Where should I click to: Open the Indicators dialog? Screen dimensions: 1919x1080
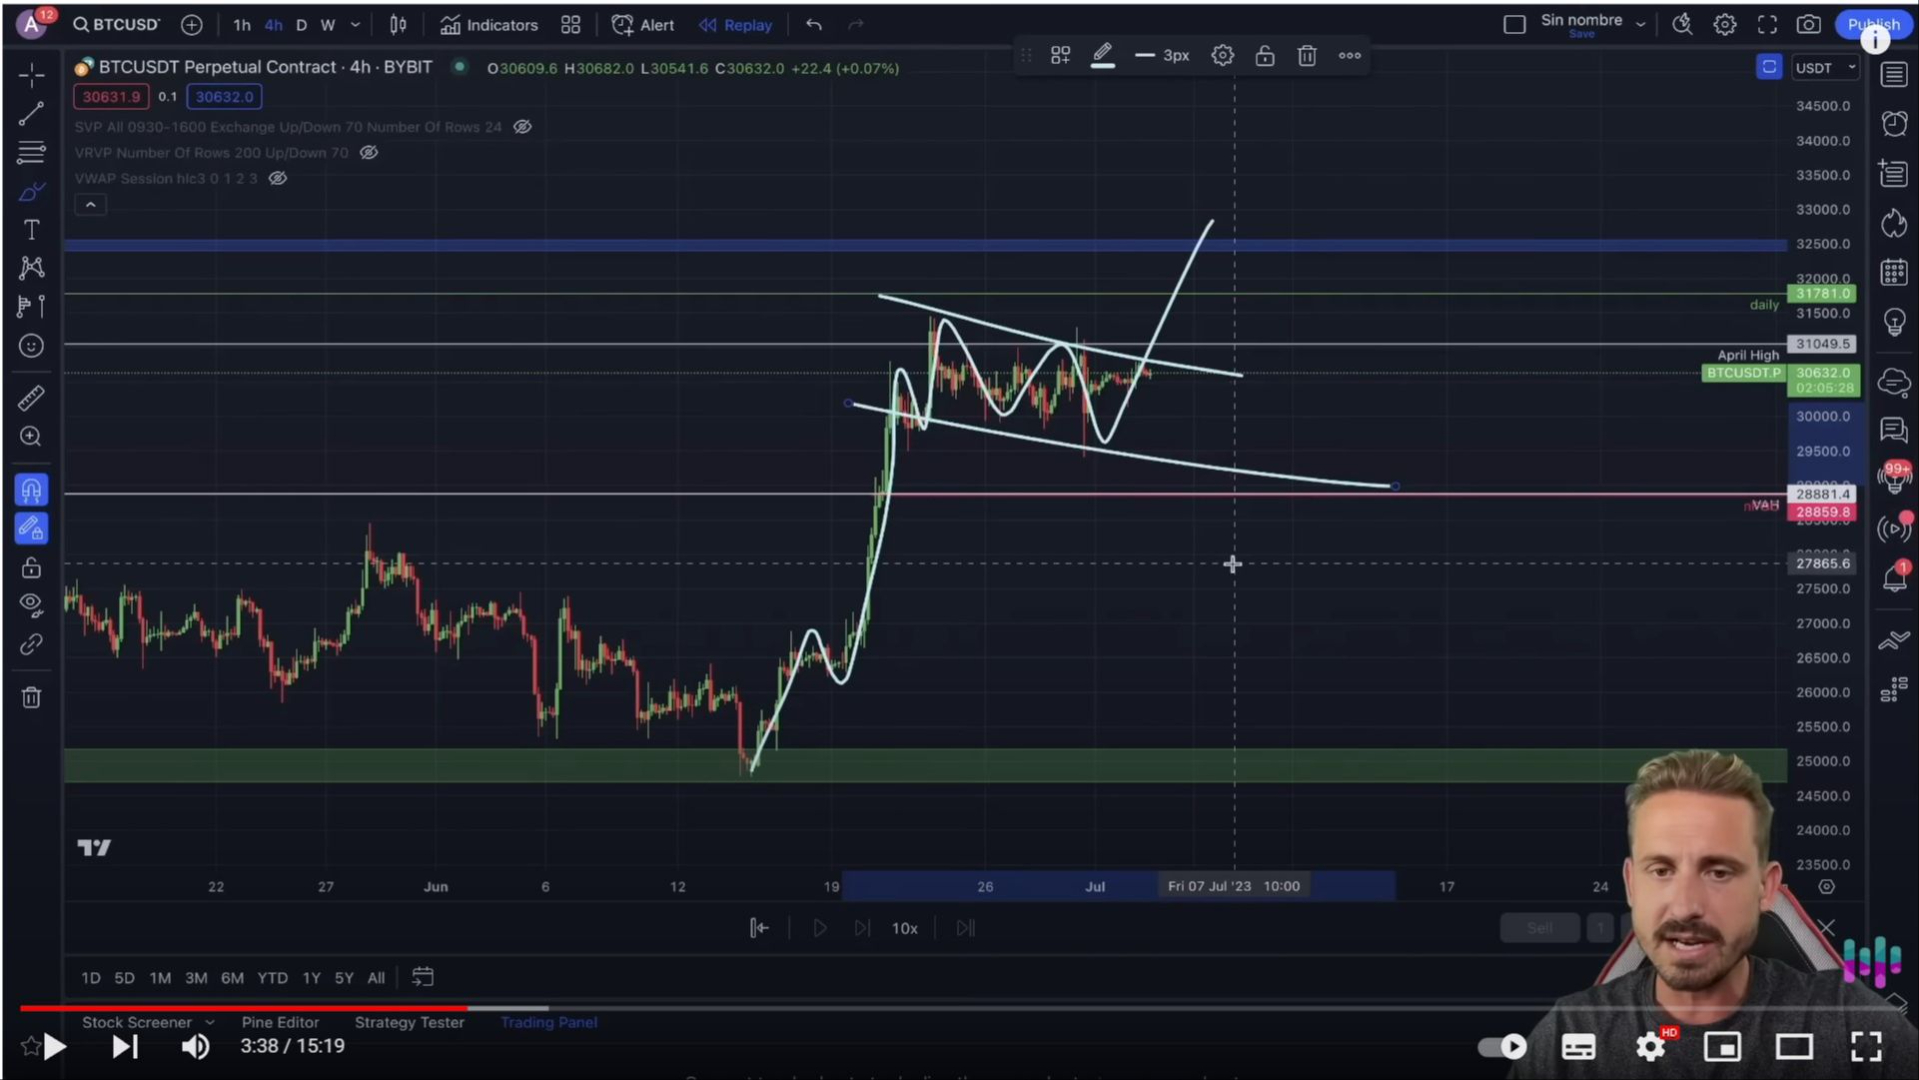pyautogui.click(x=489, y=25)
